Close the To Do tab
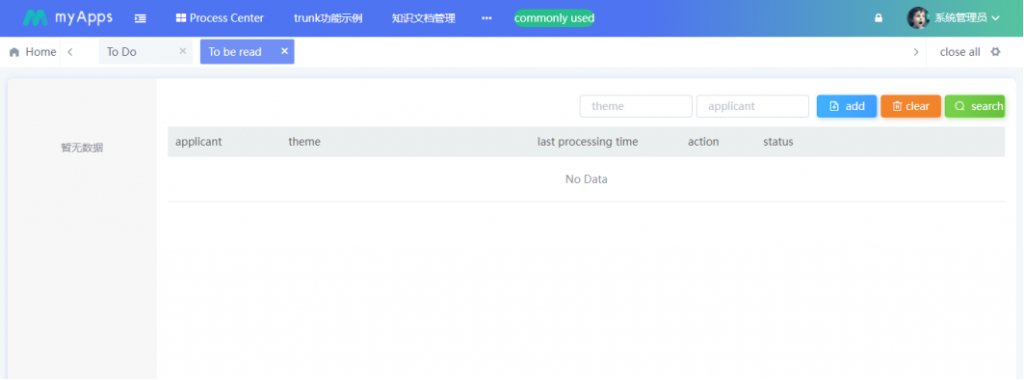The image size is (1024, 380). [183, 51]
